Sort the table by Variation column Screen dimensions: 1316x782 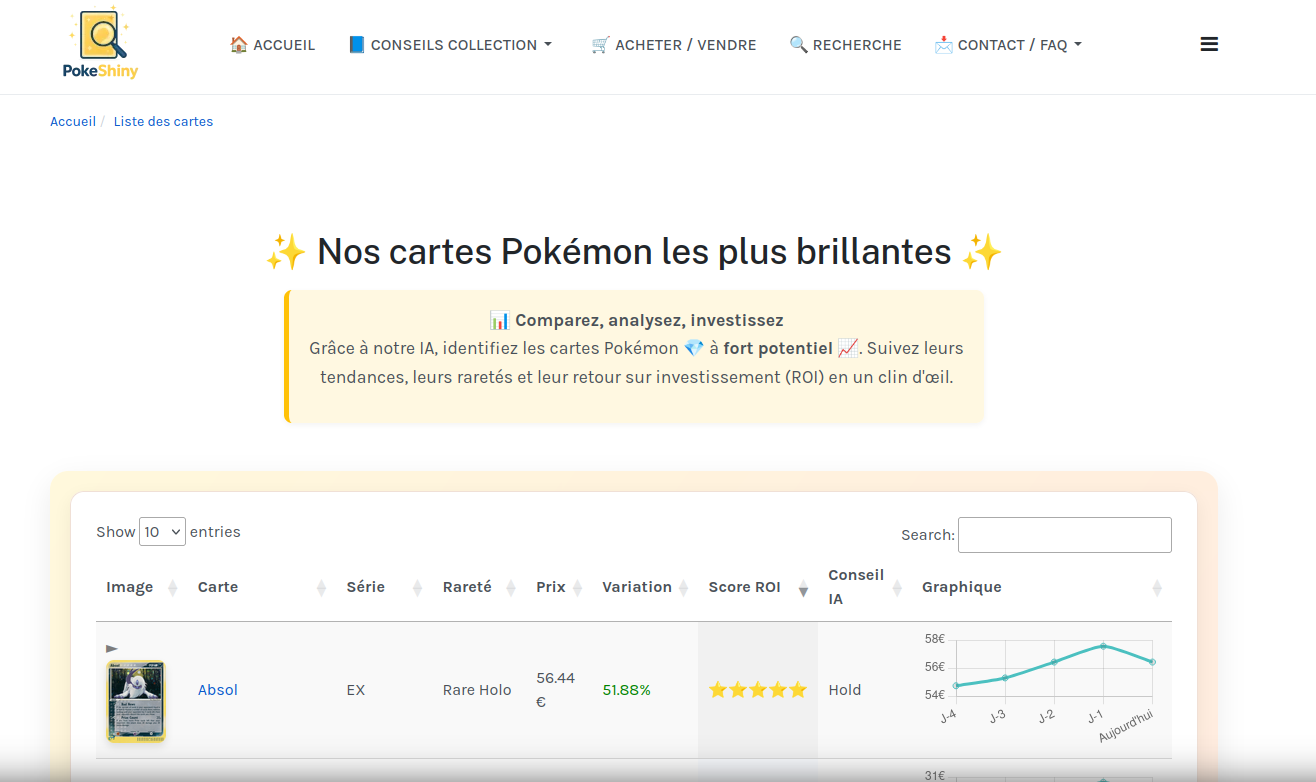tap(645, 587)
